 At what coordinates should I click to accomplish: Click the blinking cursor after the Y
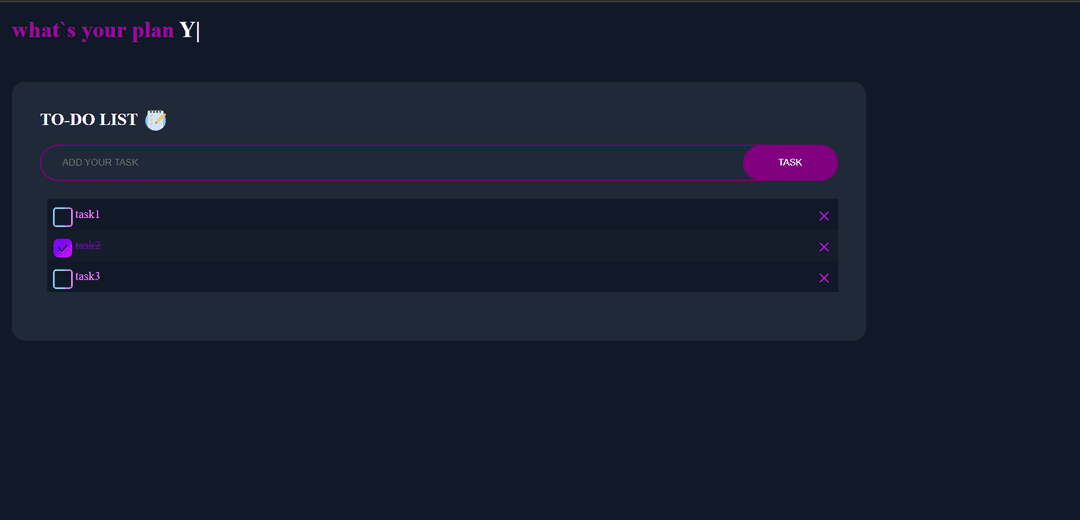pos(198,31)
